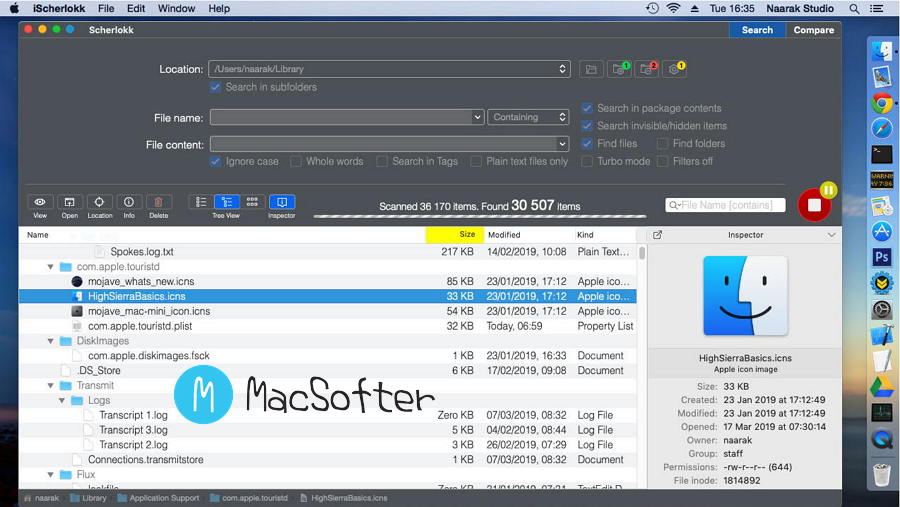Screen dimensions: 900x507
Task: Click the results list vertical scrollbar
Action: [x=642, y=254]
